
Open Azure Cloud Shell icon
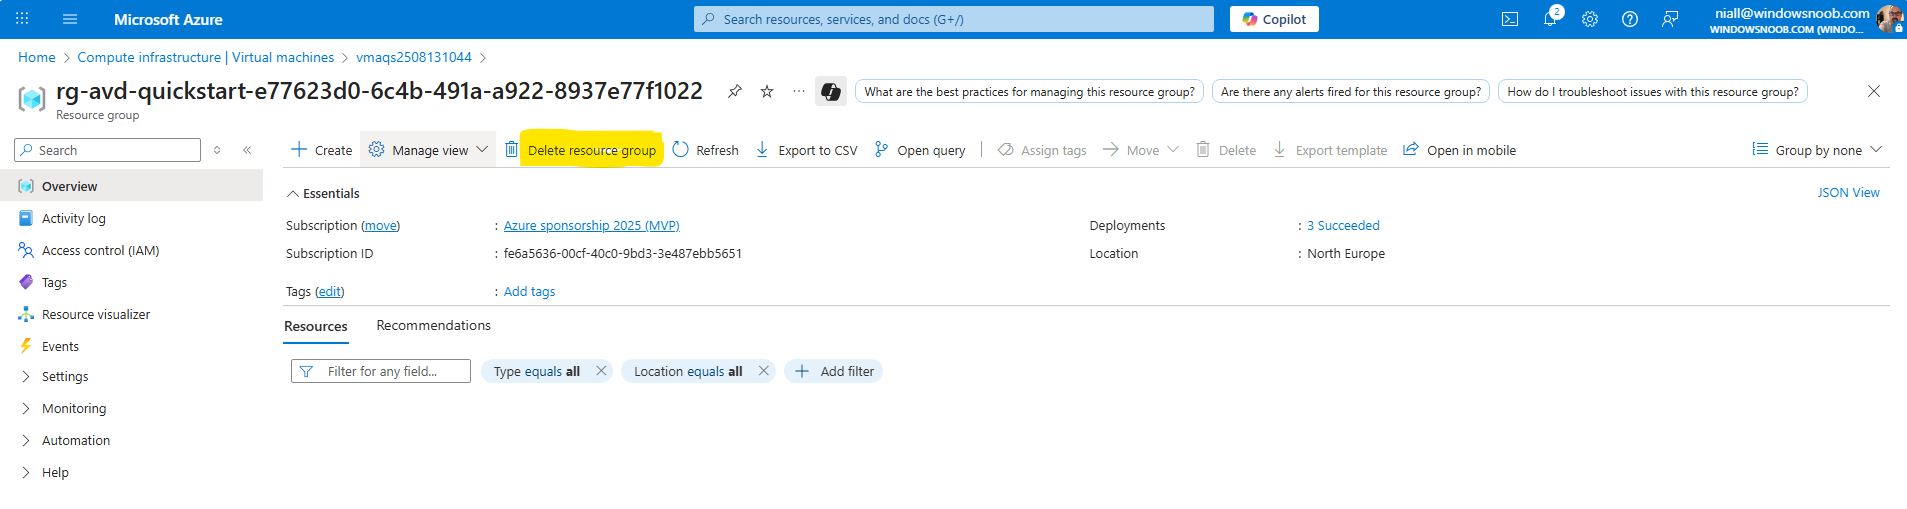[x=1510, y=19]
